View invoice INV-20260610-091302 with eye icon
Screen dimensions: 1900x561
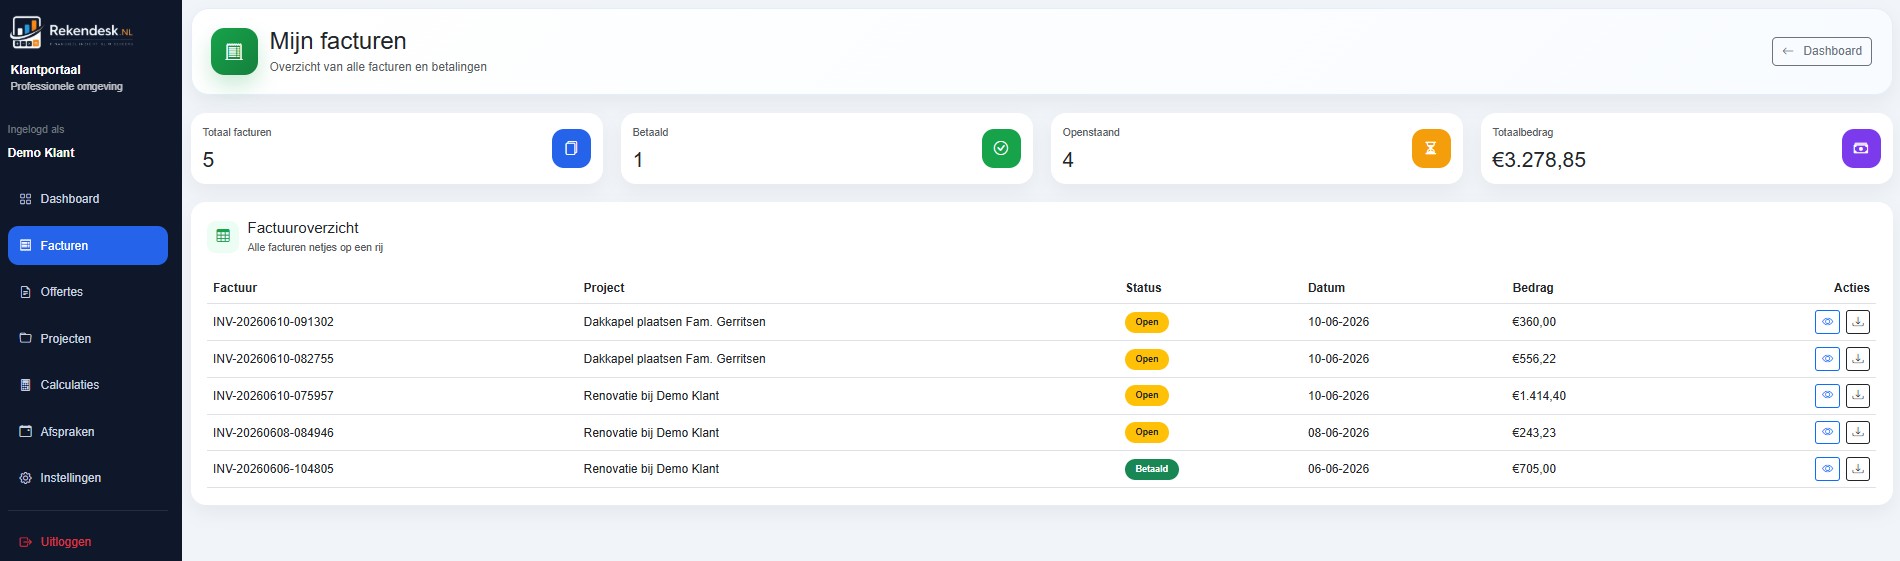tap(1827, 322)
